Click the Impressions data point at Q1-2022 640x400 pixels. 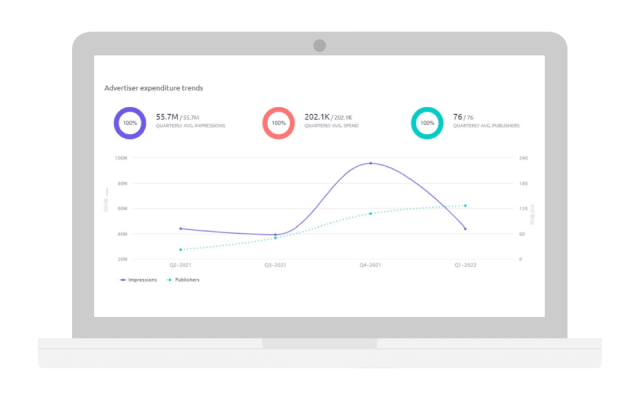(465, 229)
